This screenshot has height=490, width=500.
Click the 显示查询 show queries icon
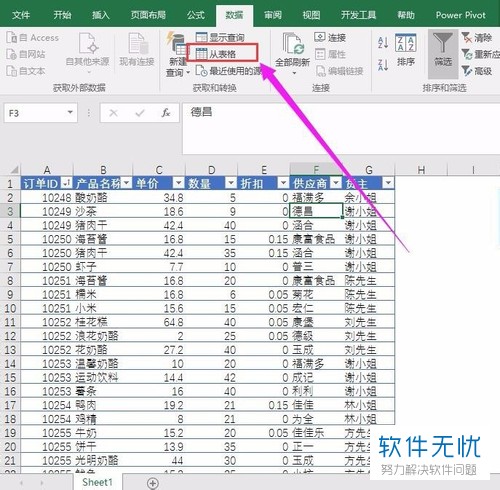(x=202, y=37)
